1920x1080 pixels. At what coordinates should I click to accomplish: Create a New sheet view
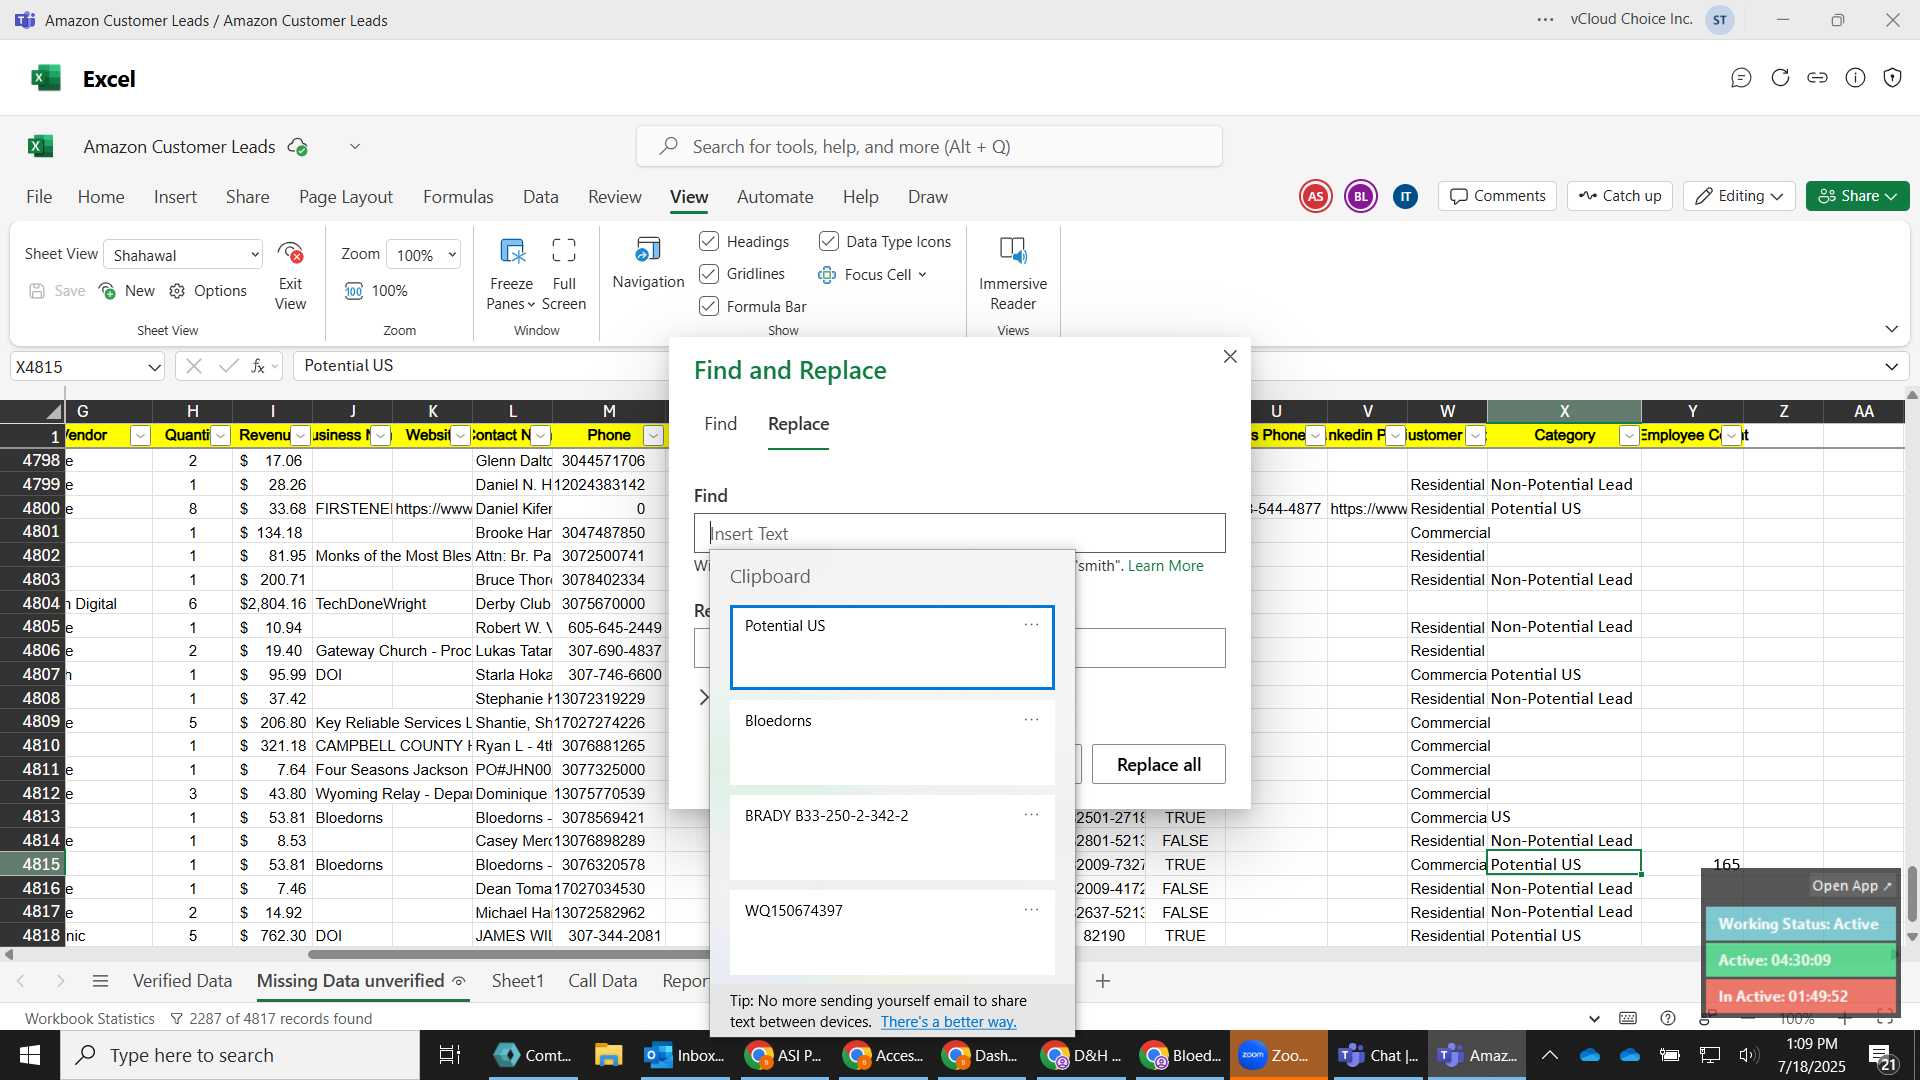[127, 291]
